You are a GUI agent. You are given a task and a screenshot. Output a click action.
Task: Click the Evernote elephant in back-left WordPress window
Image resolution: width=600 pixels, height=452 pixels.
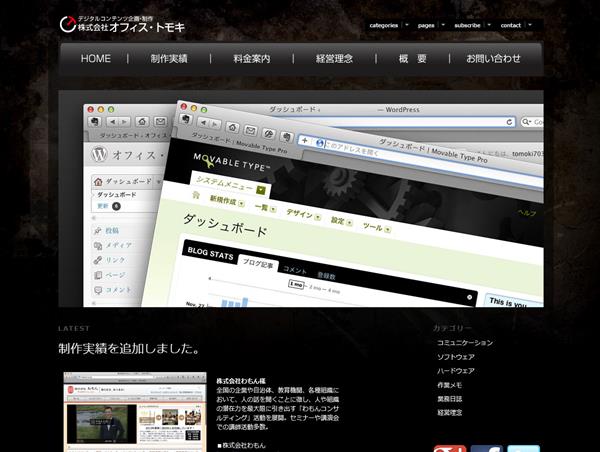pyautogui.click(x=95, y=122)
